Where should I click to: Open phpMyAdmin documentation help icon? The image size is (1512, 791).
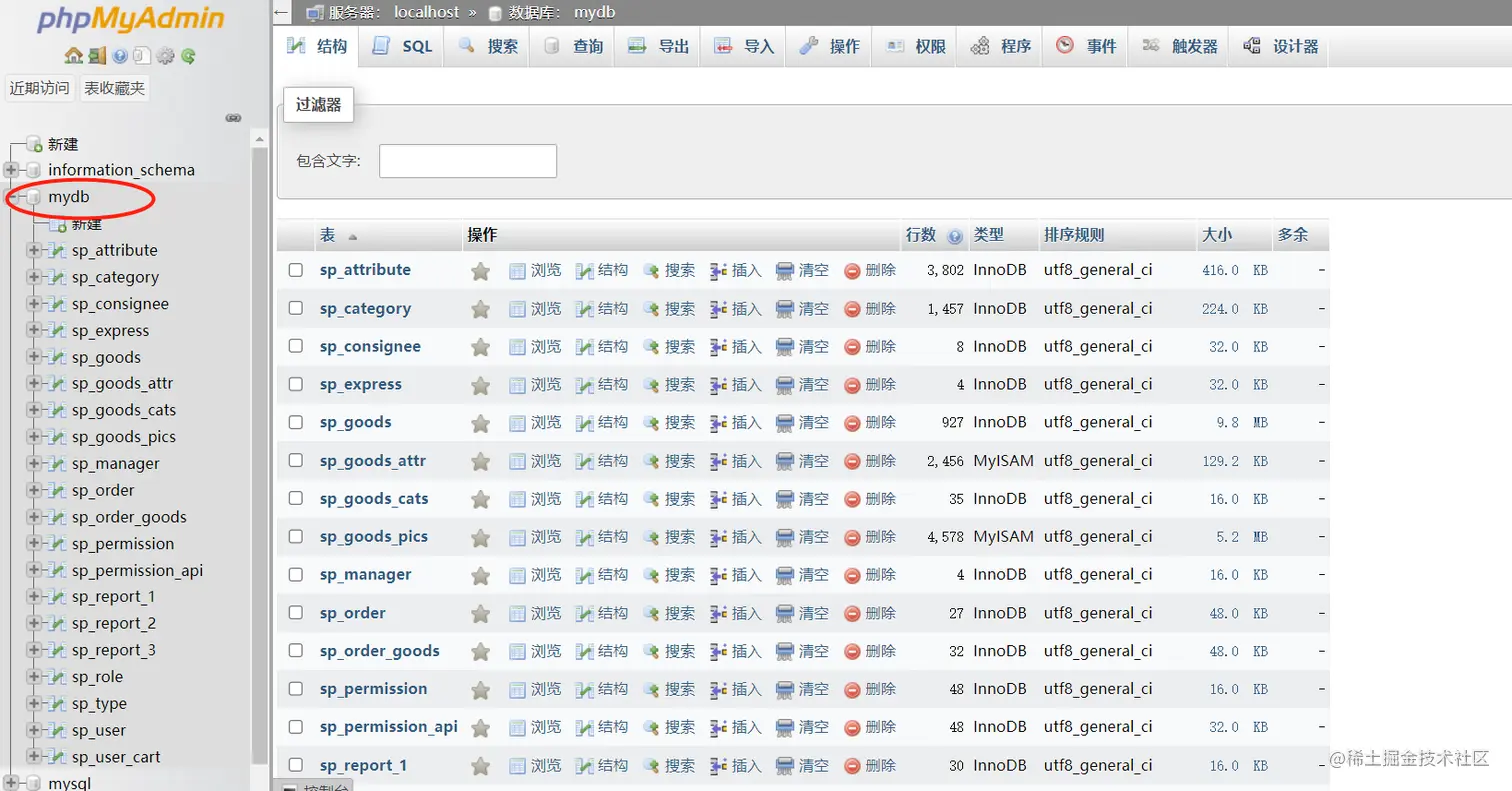[x=120, y=56]
